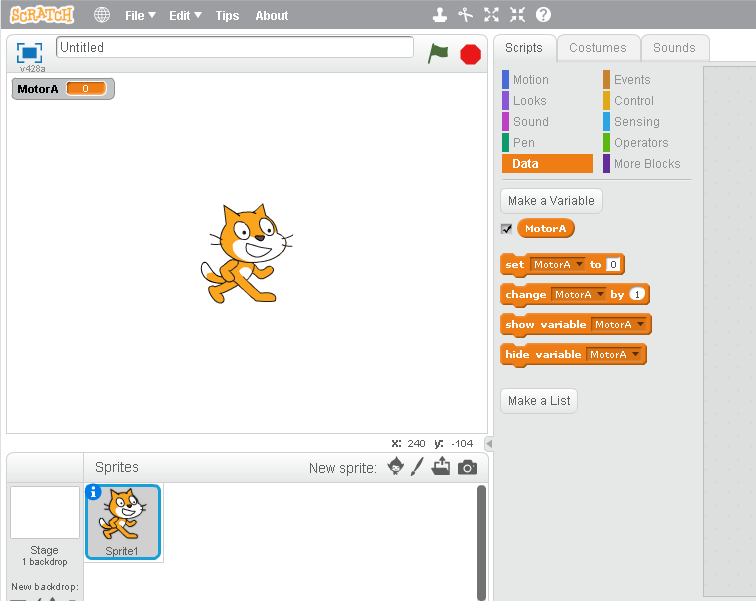Click the Block help question mark icon
756x601 pixels.
pos(543,15)
